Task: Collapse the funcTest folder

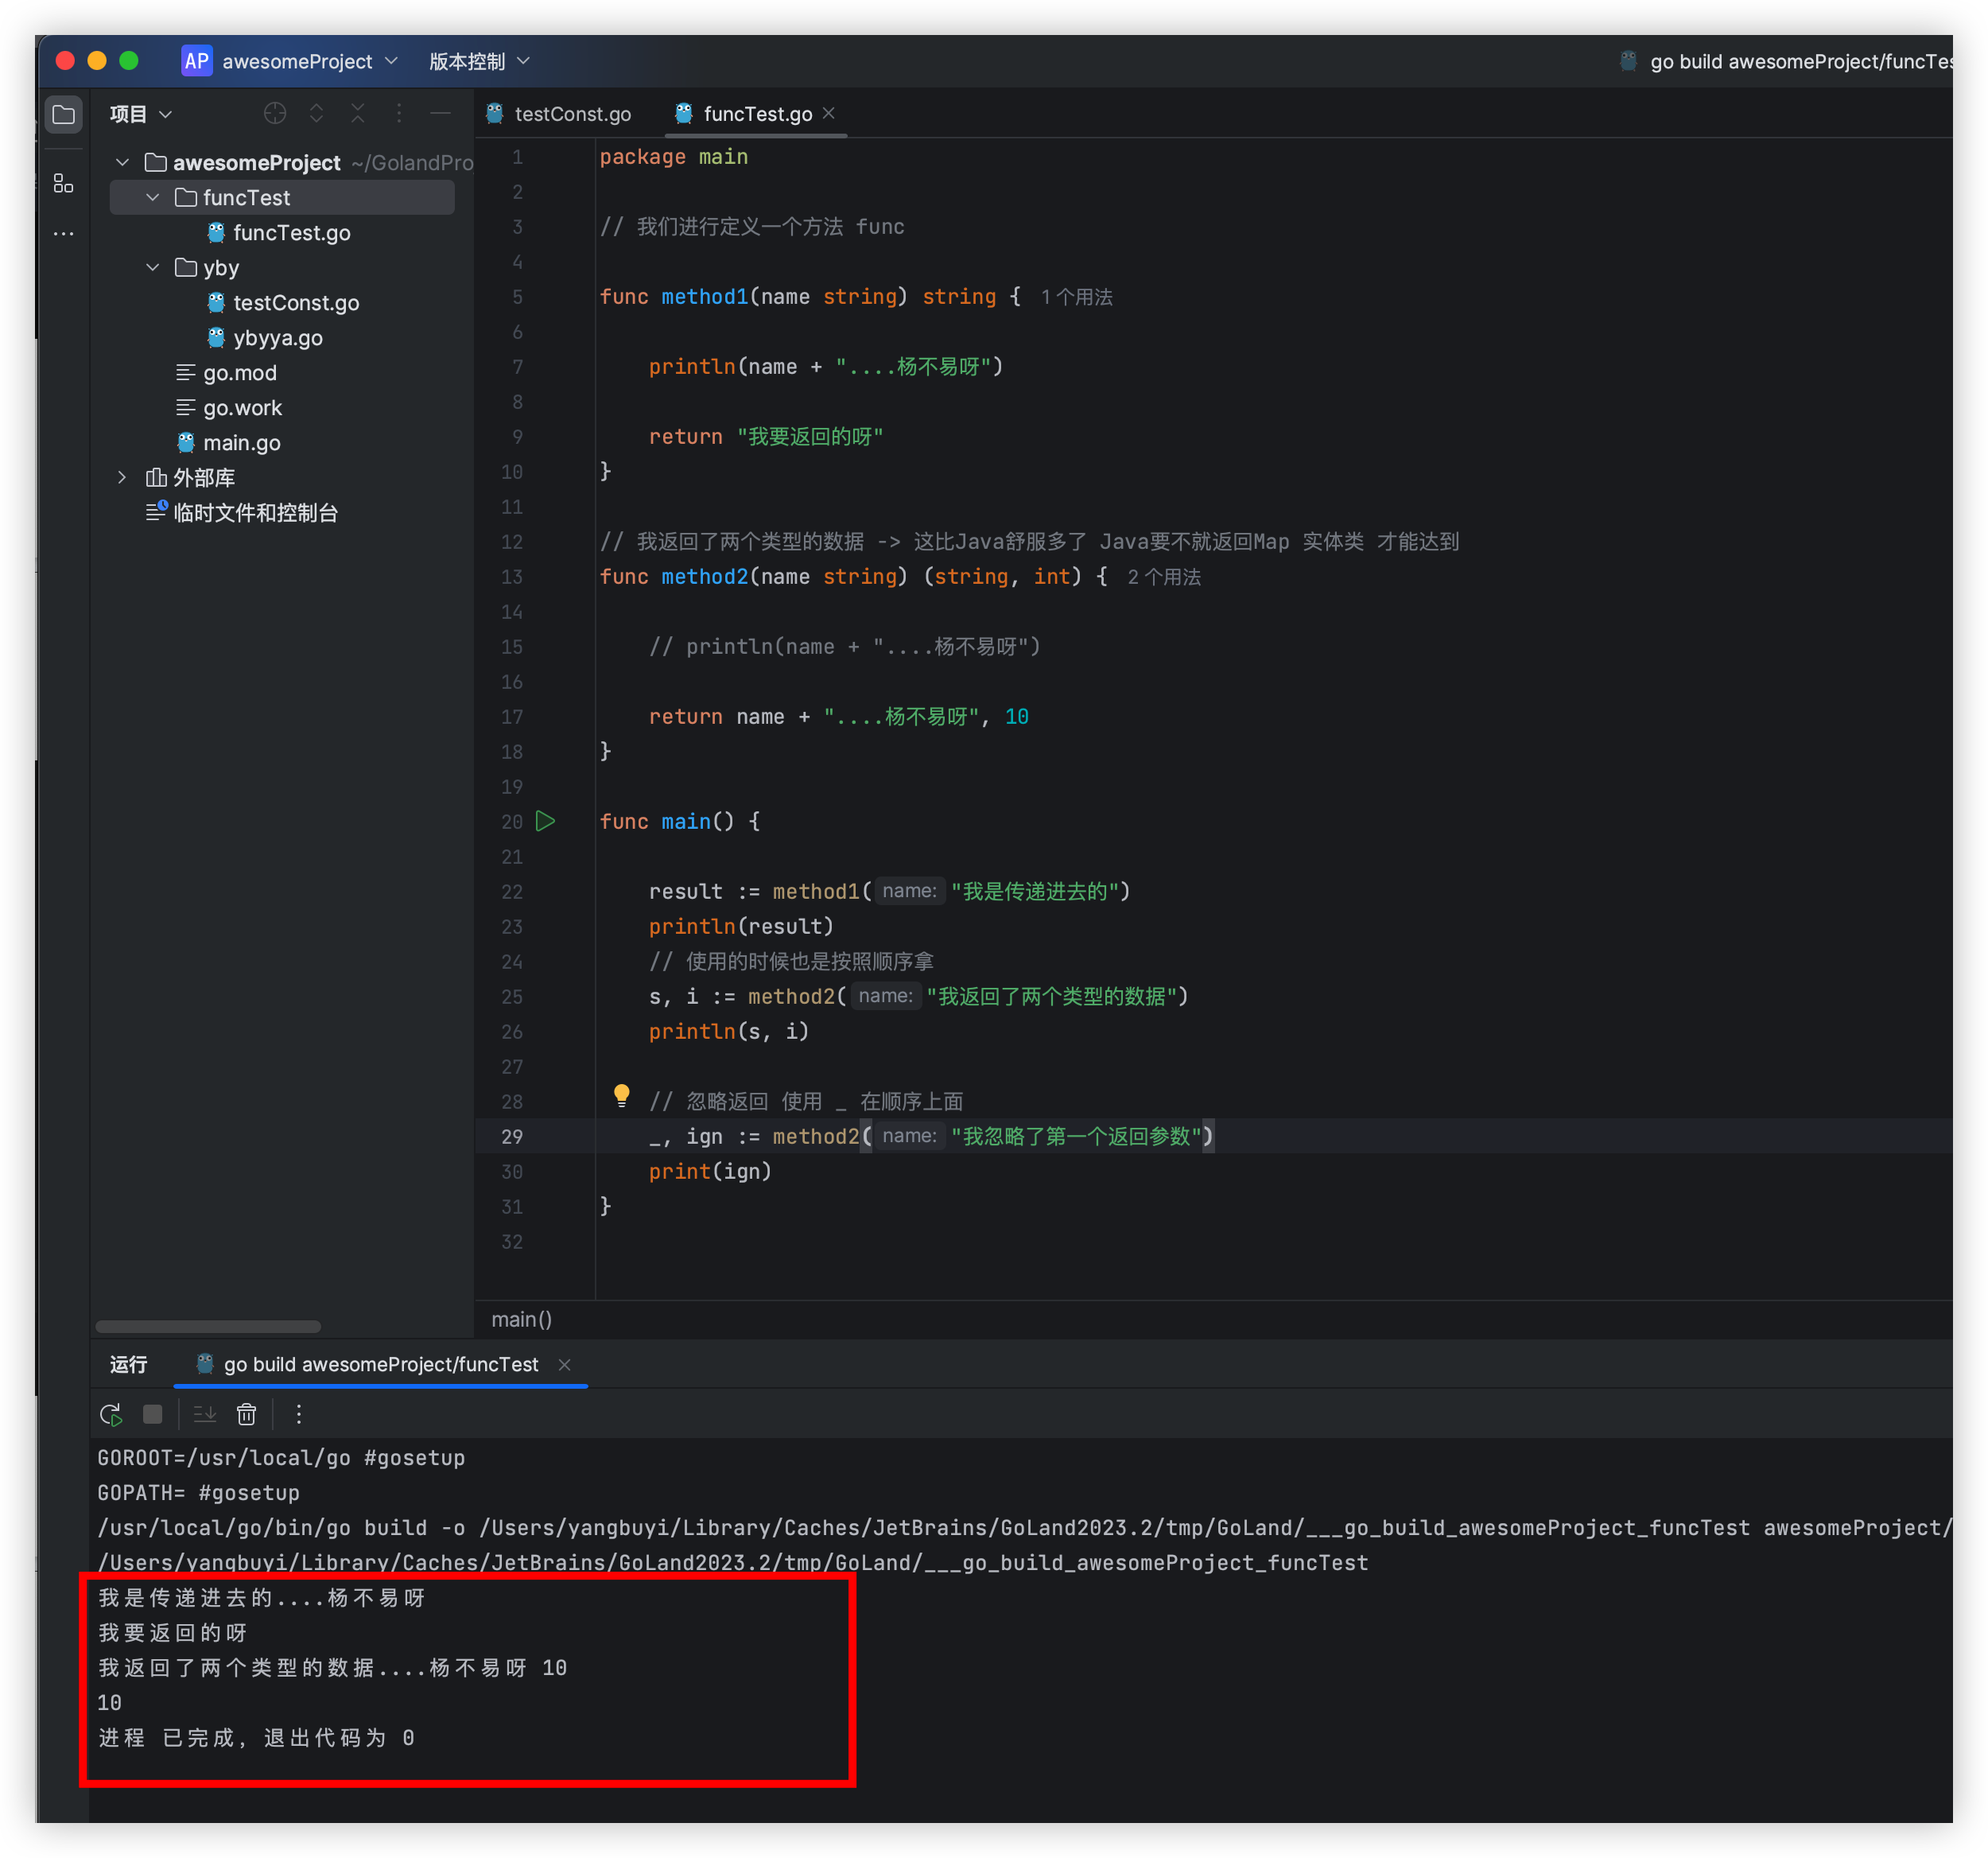Action: coord(153,197)
